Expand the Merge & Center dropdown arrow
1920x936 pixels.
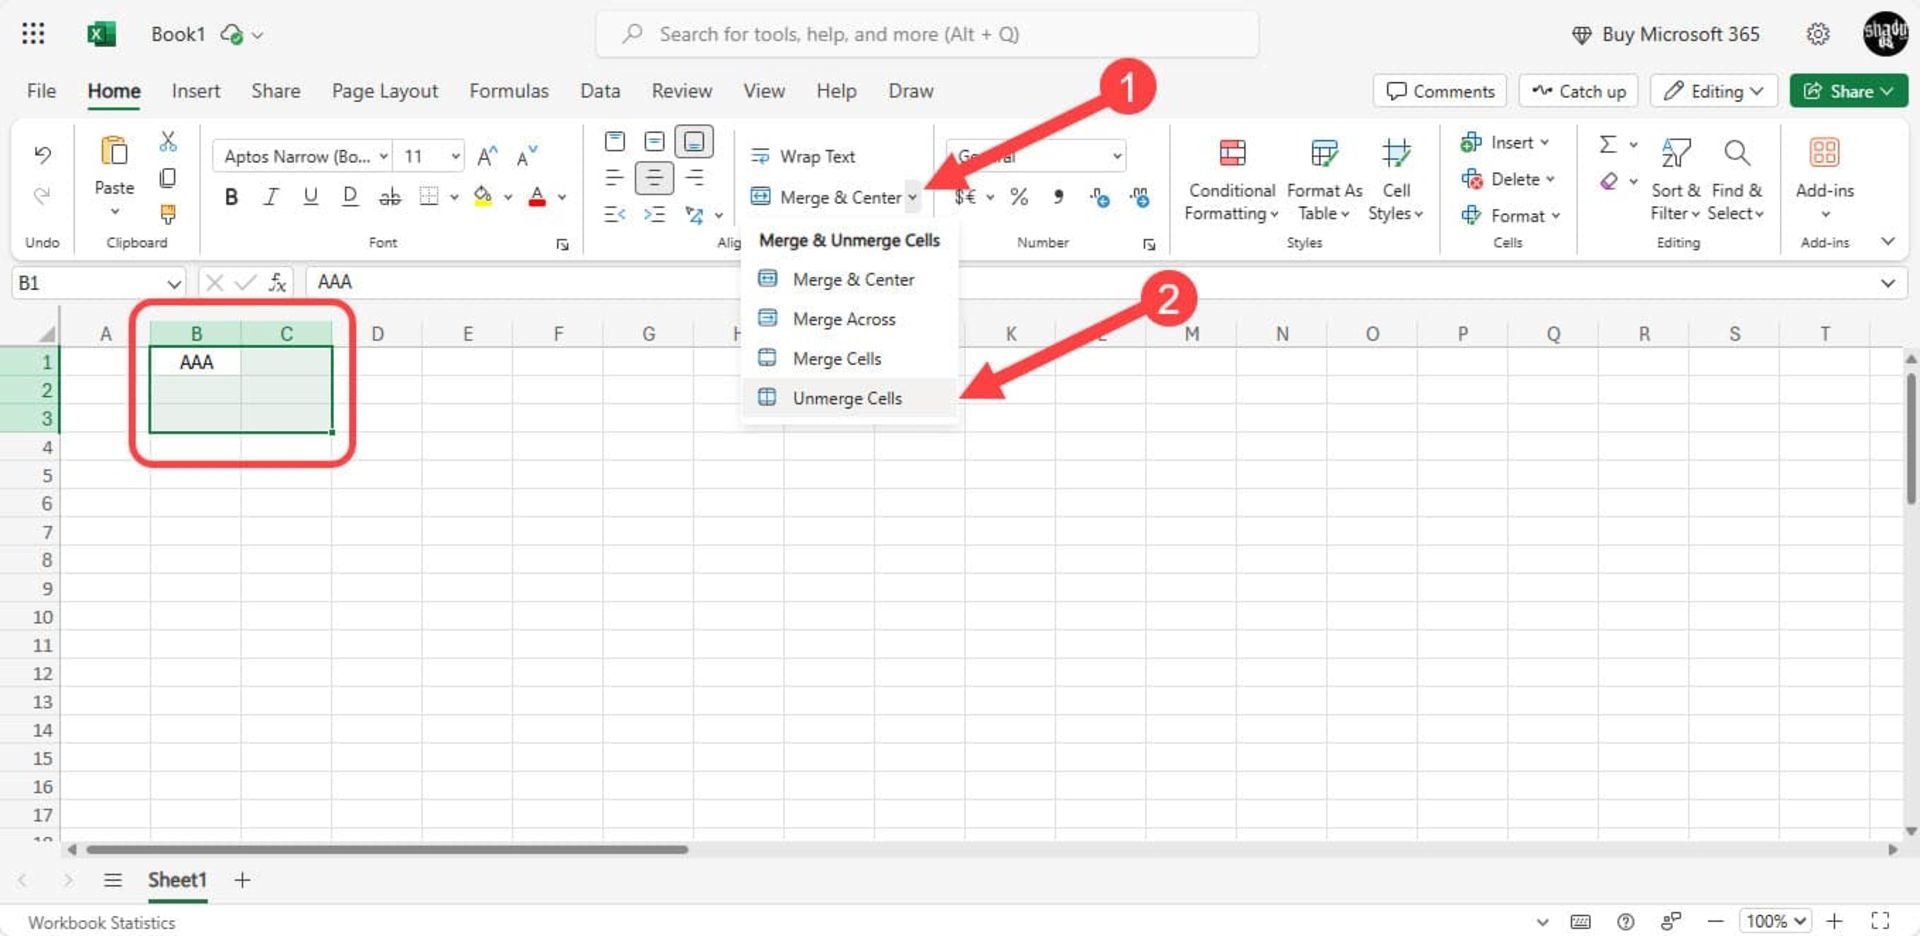[912, 197]
